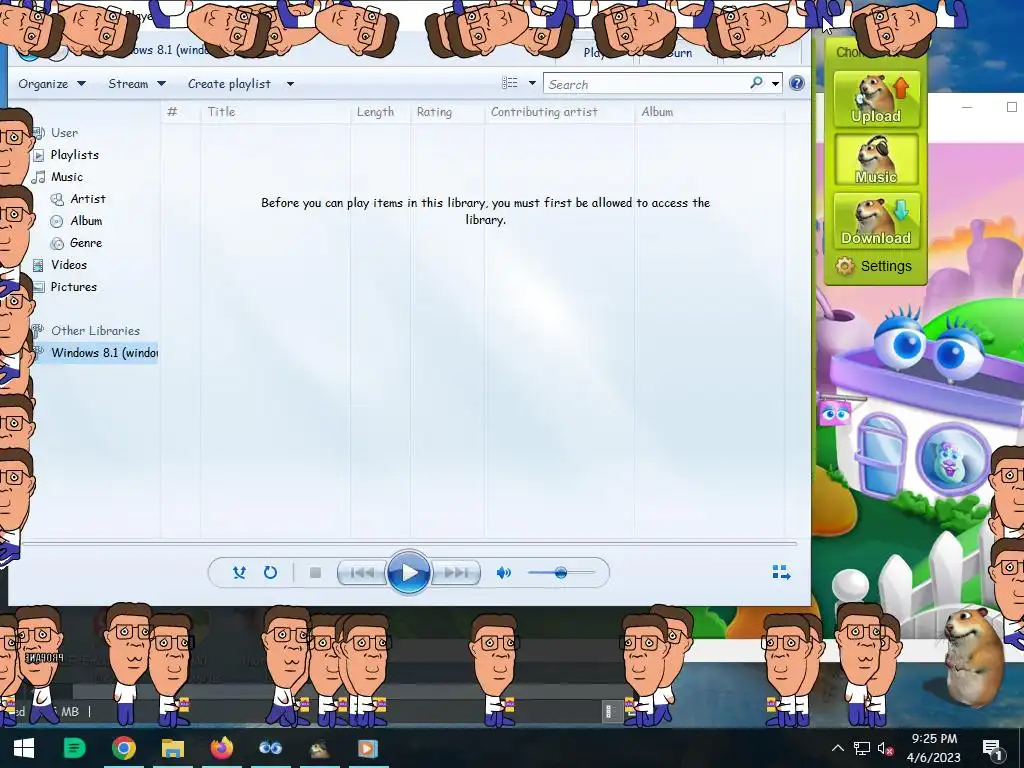Click the hamster Download button
This screenshot has height=768, width=1024.
point(876,221)
